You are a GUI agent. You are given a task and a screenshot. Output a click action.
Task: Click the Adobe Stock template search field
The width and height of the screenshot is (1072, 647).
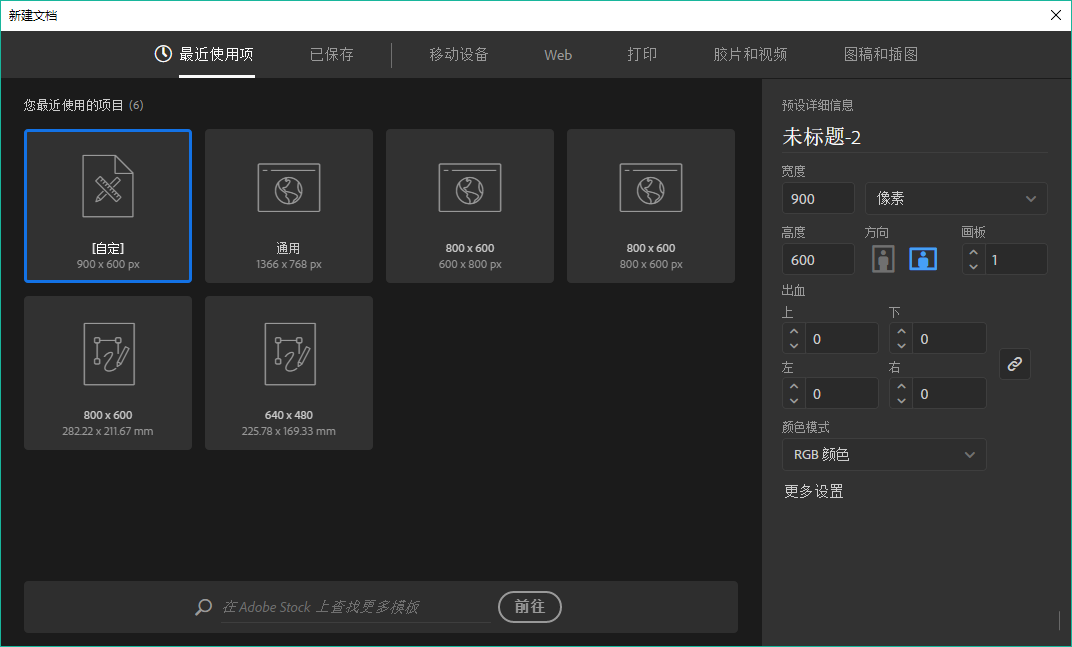pyautogui.click(x=356, y=607)
